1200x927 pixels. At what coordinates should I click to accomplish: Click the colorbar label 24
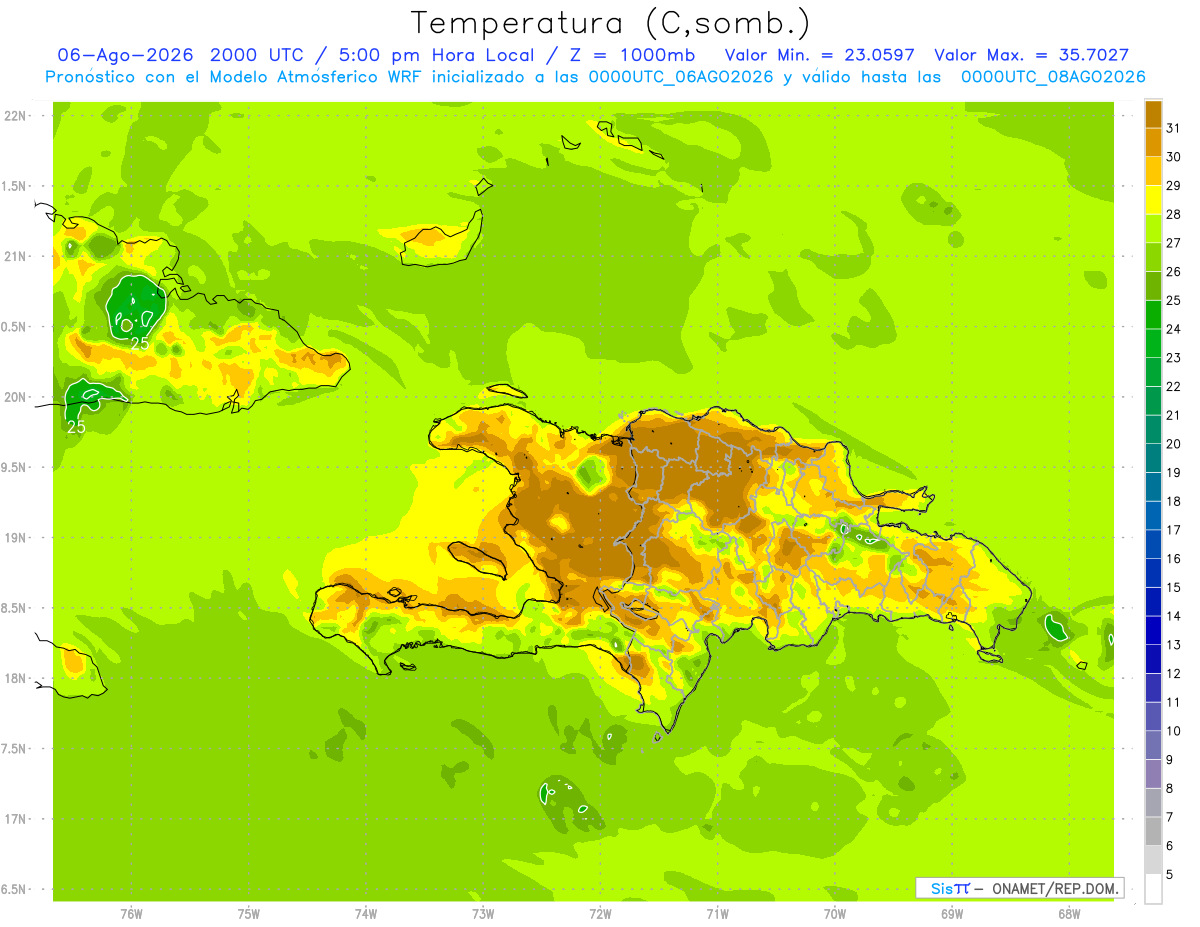pyautogui.click(x=1175, y=329)
